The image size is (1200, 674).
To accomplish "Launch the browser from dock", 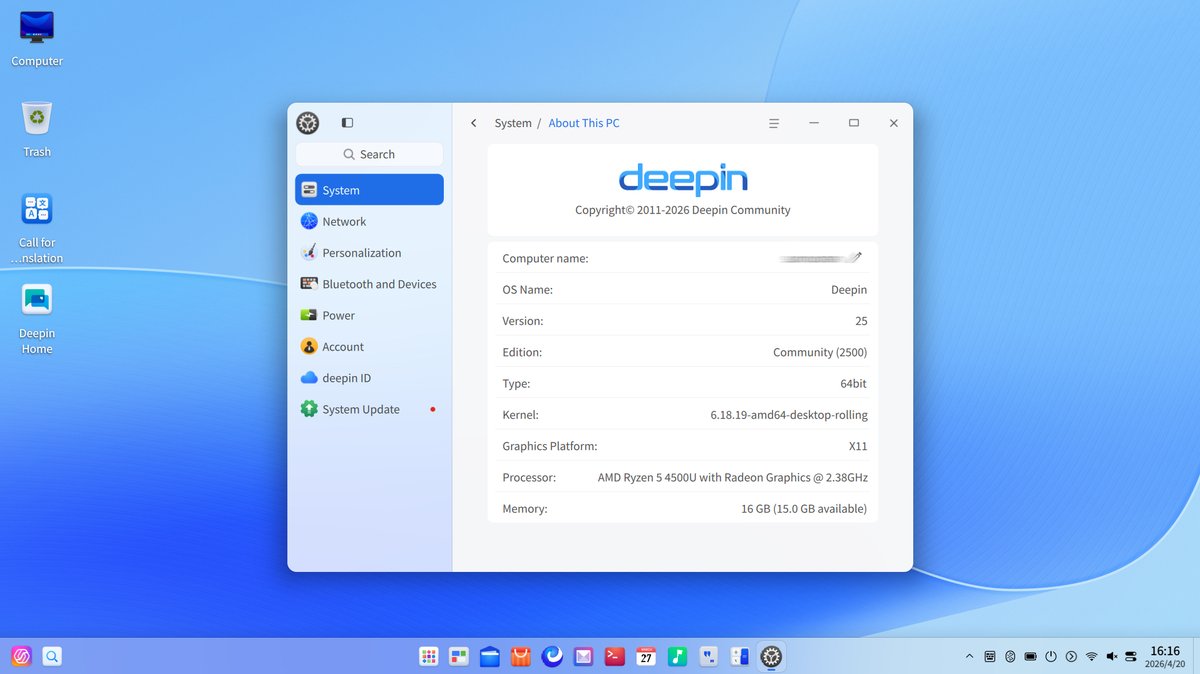I will tap(552, 656).
